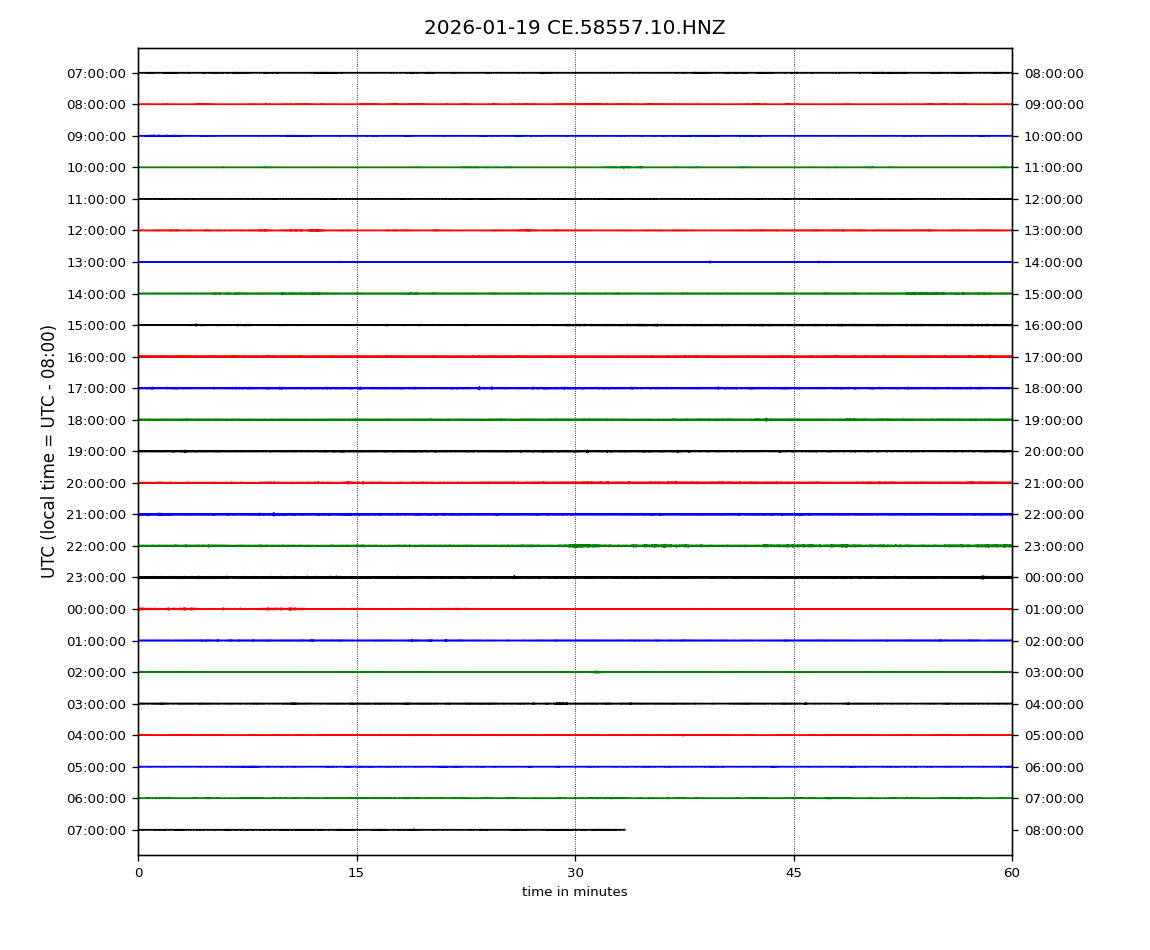
Task: Click the 'time in minutes' x-axis label
Action: [574, 892]
